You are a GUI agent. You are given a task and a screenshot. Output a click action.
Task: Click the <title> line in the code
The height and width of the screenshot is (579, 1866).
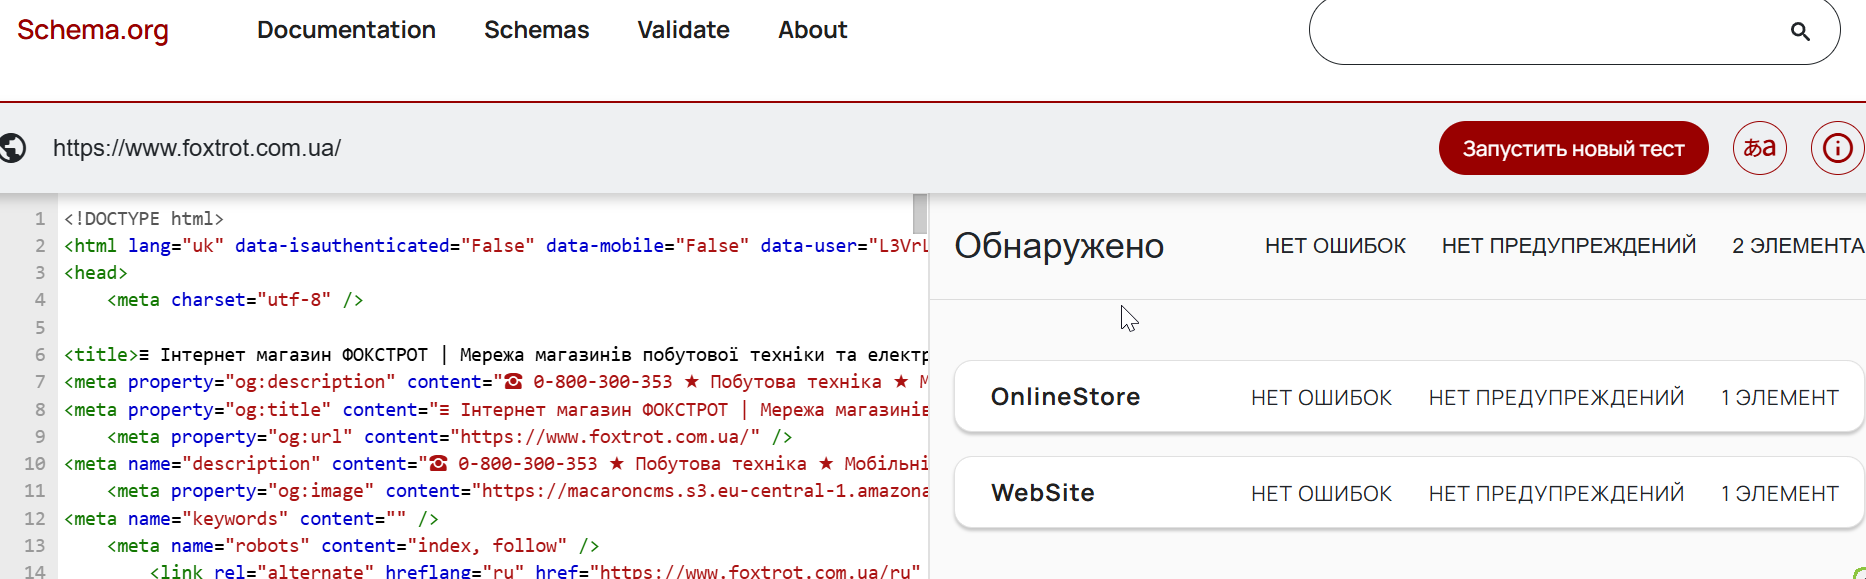point(495,355)
